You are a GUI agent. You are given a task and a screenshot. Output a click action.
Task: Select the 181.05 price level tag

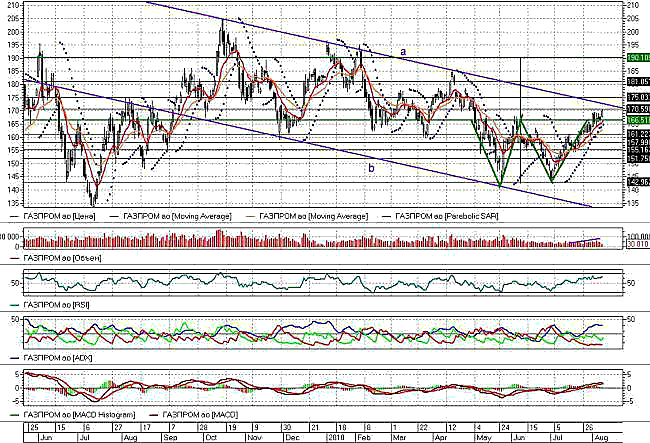[x=638, y=82]
